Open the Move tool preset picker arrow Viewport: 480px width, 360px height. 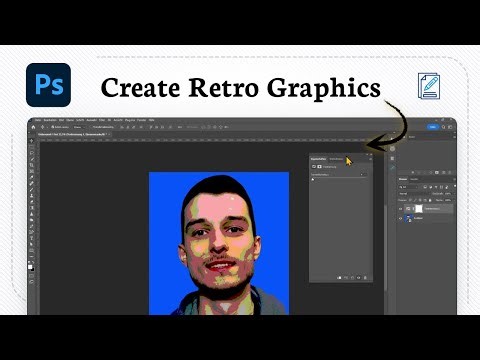tap(47, 127)
